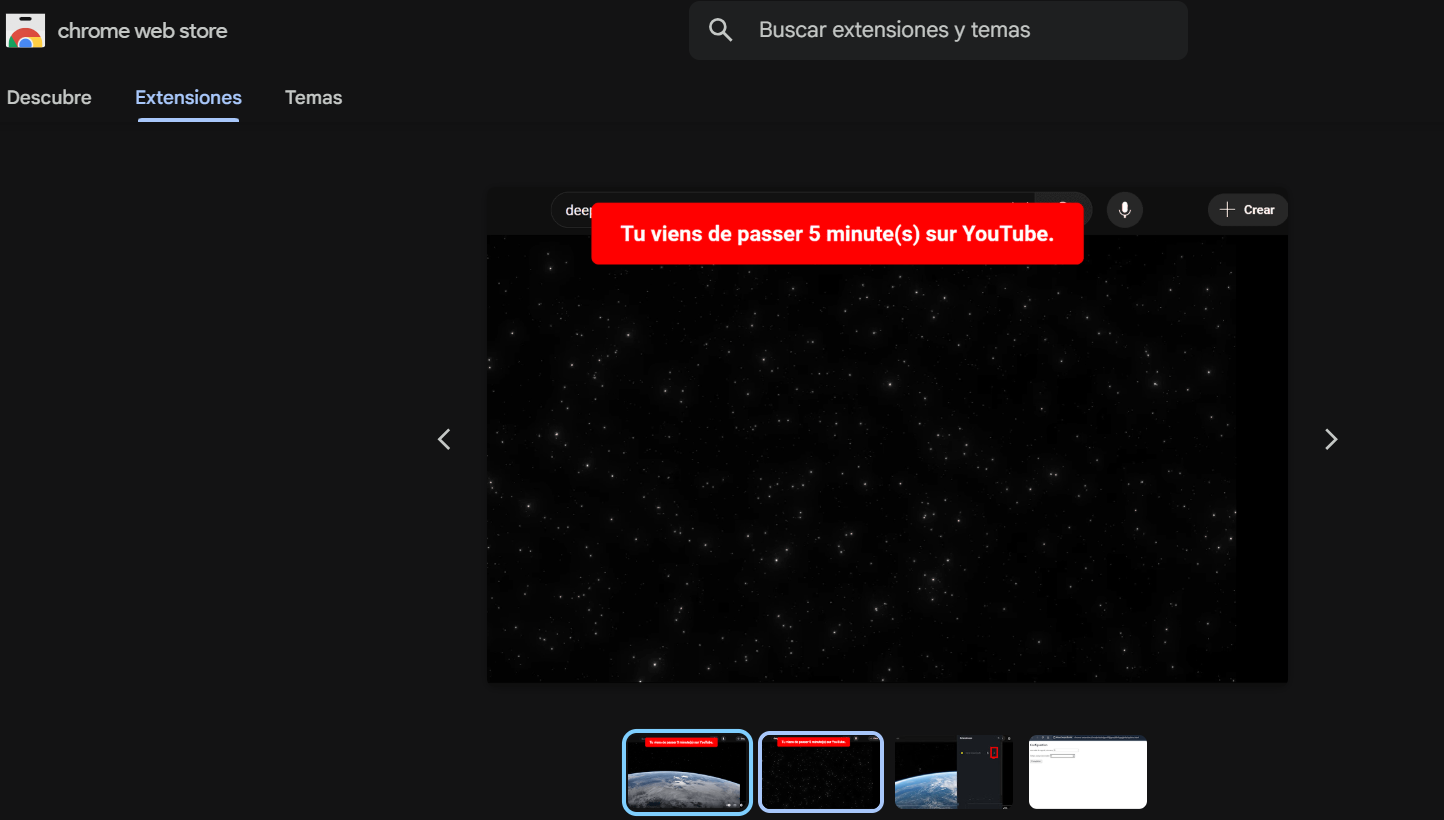The image size is (1444, 820).
Task: Focus the "Buscar extensiones y temas" search field
Action: 938,30
